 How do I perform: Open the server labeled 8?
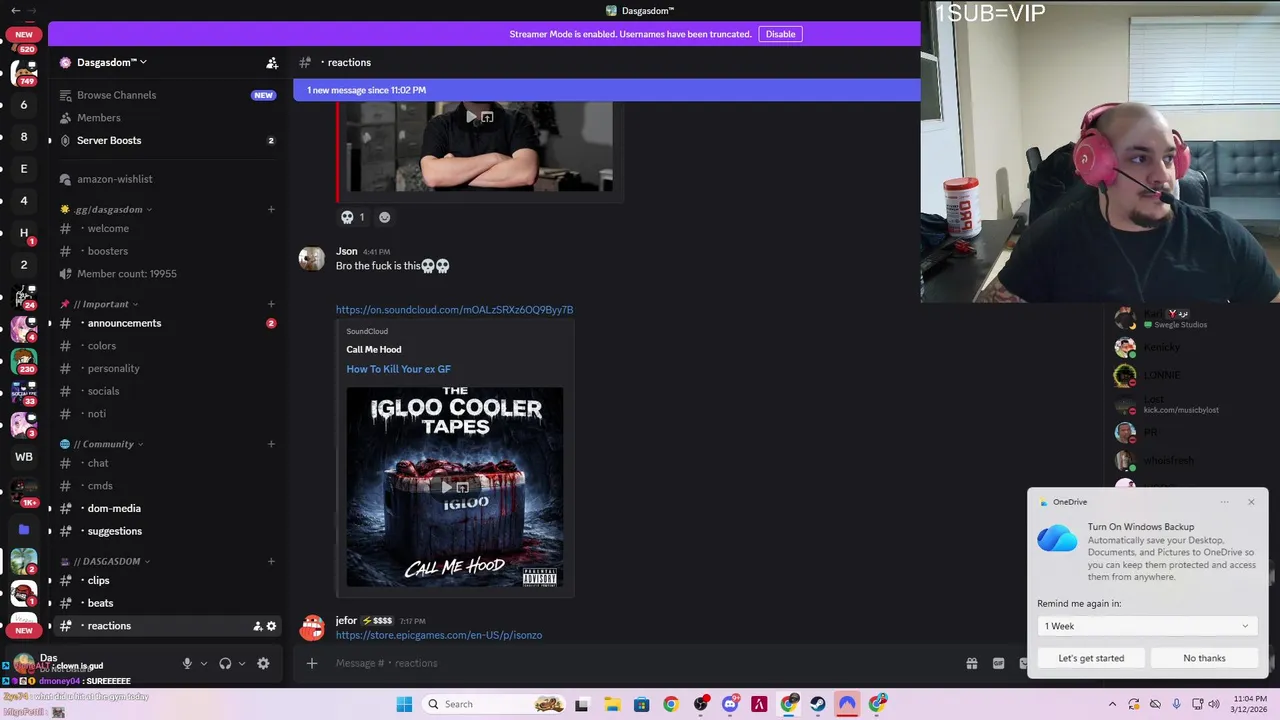pos(24,137)
